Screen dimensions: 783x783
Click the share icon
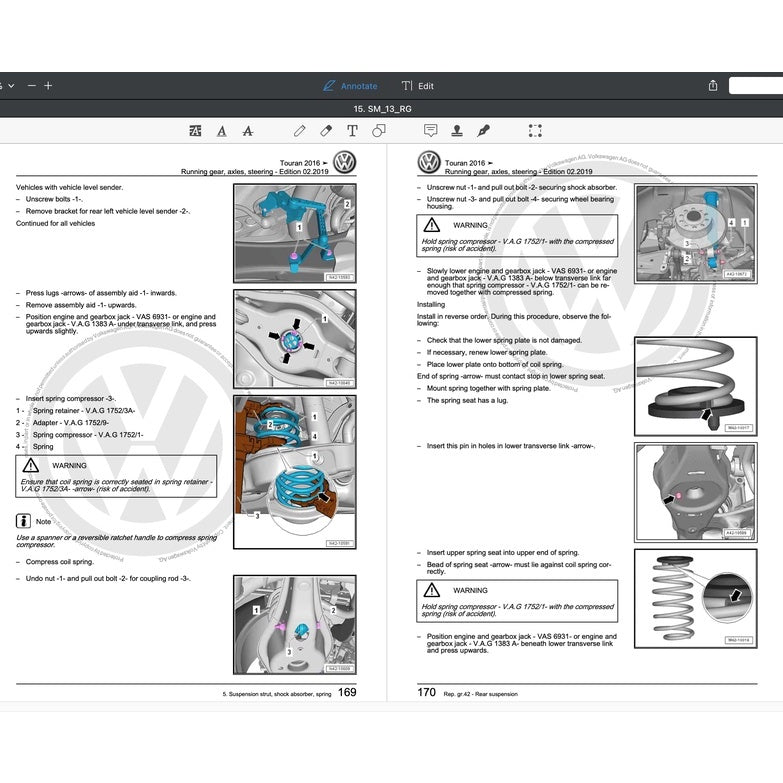point(713,86)
